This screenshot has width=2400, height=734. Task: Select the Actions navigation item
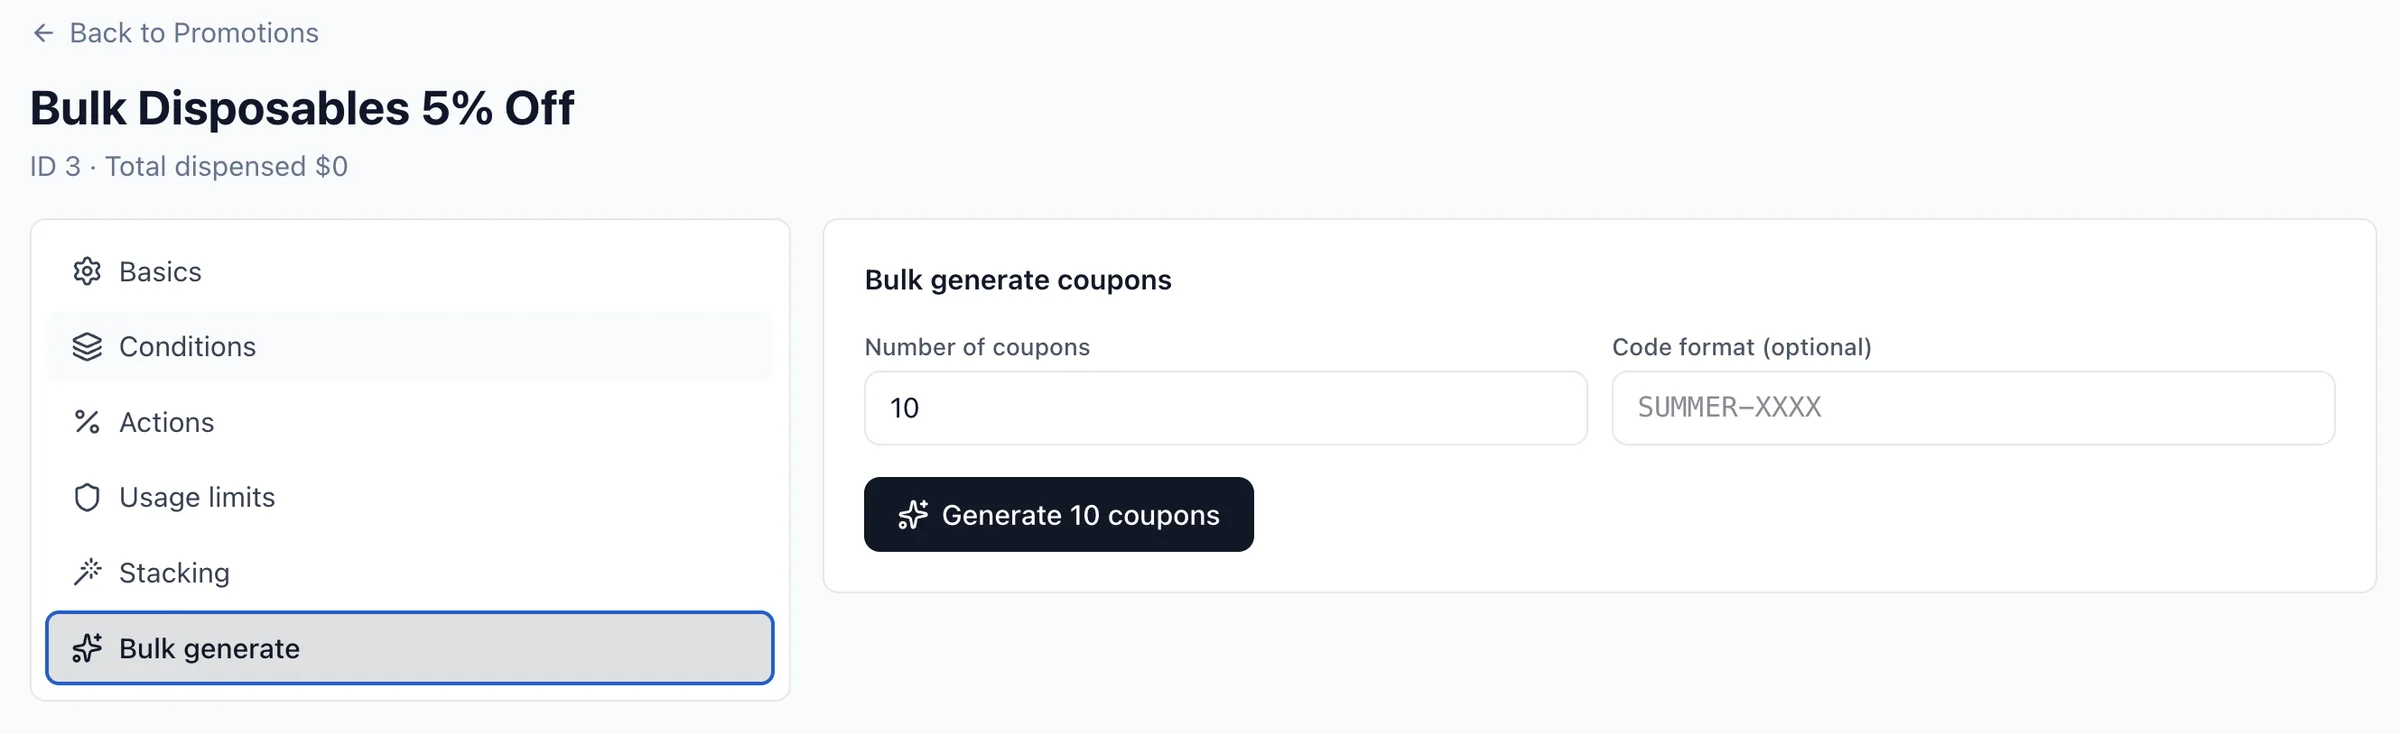[x=166, y=422]
